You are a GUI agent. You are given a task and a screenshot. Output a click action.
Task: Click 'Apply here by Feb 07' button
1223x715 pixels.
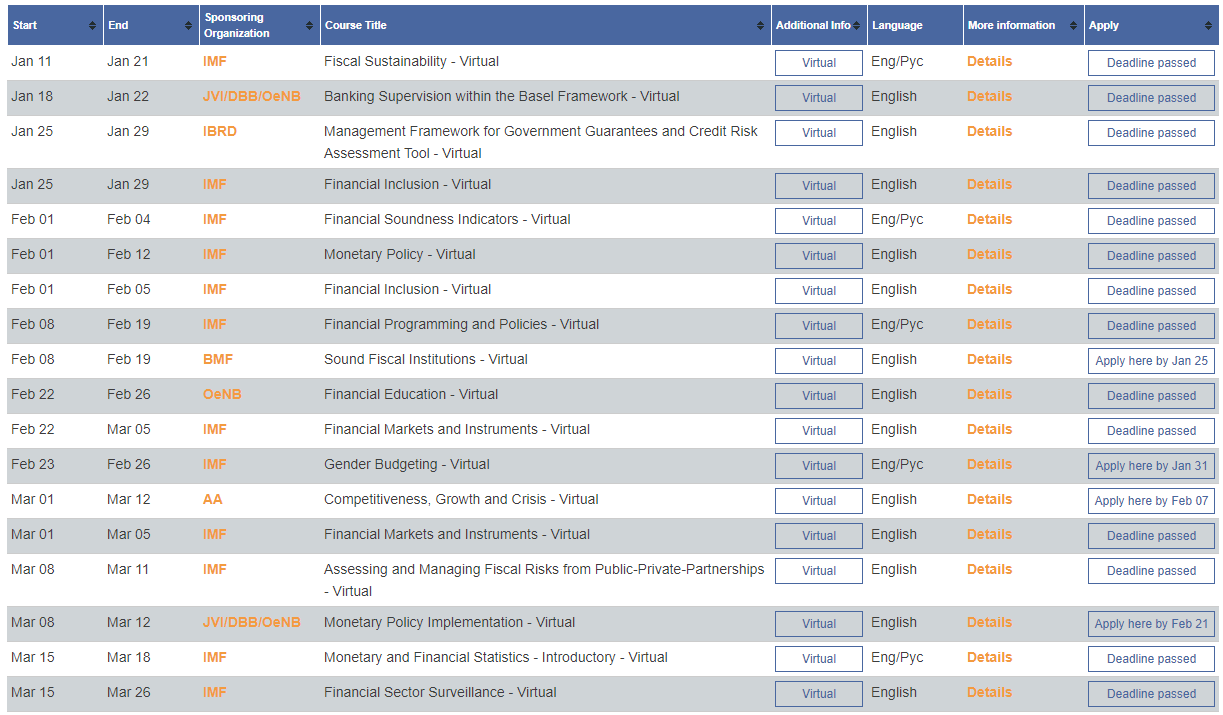point(1151,501)
